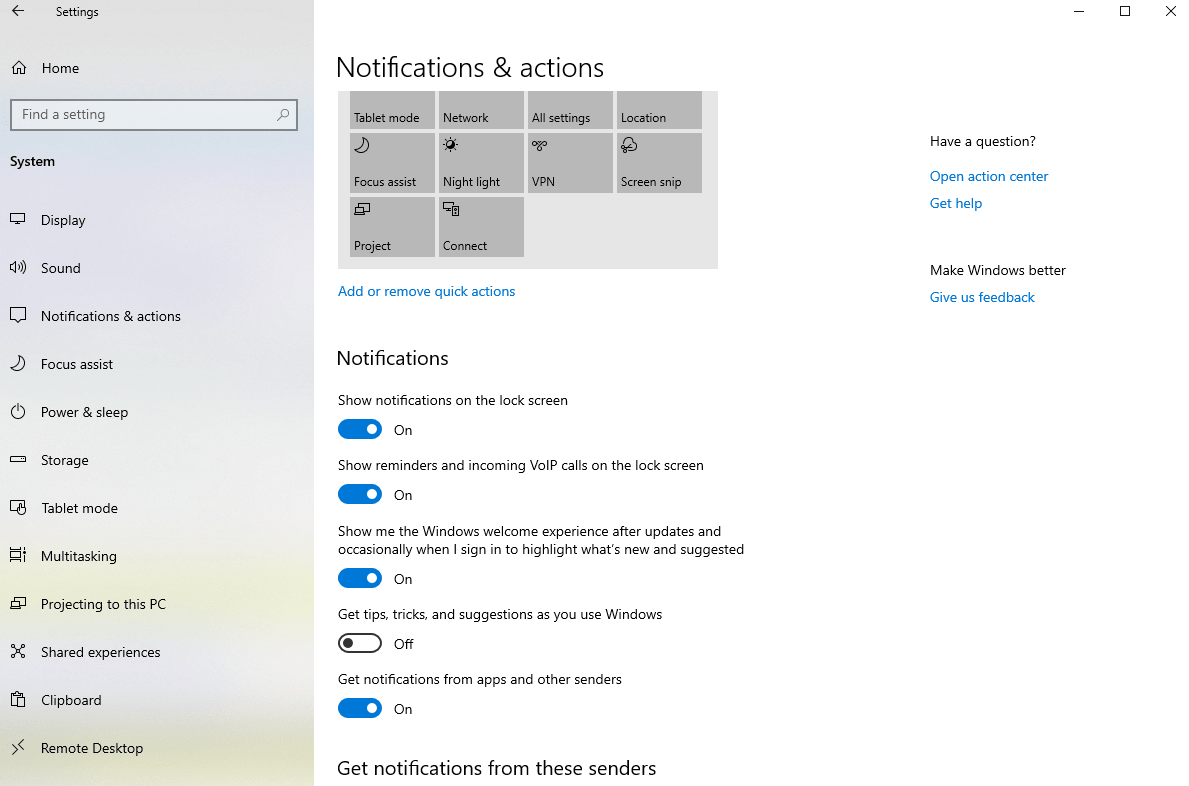Select the Tablet mode quick action tile
The image size is (1189, 786).
coord(392,110)
